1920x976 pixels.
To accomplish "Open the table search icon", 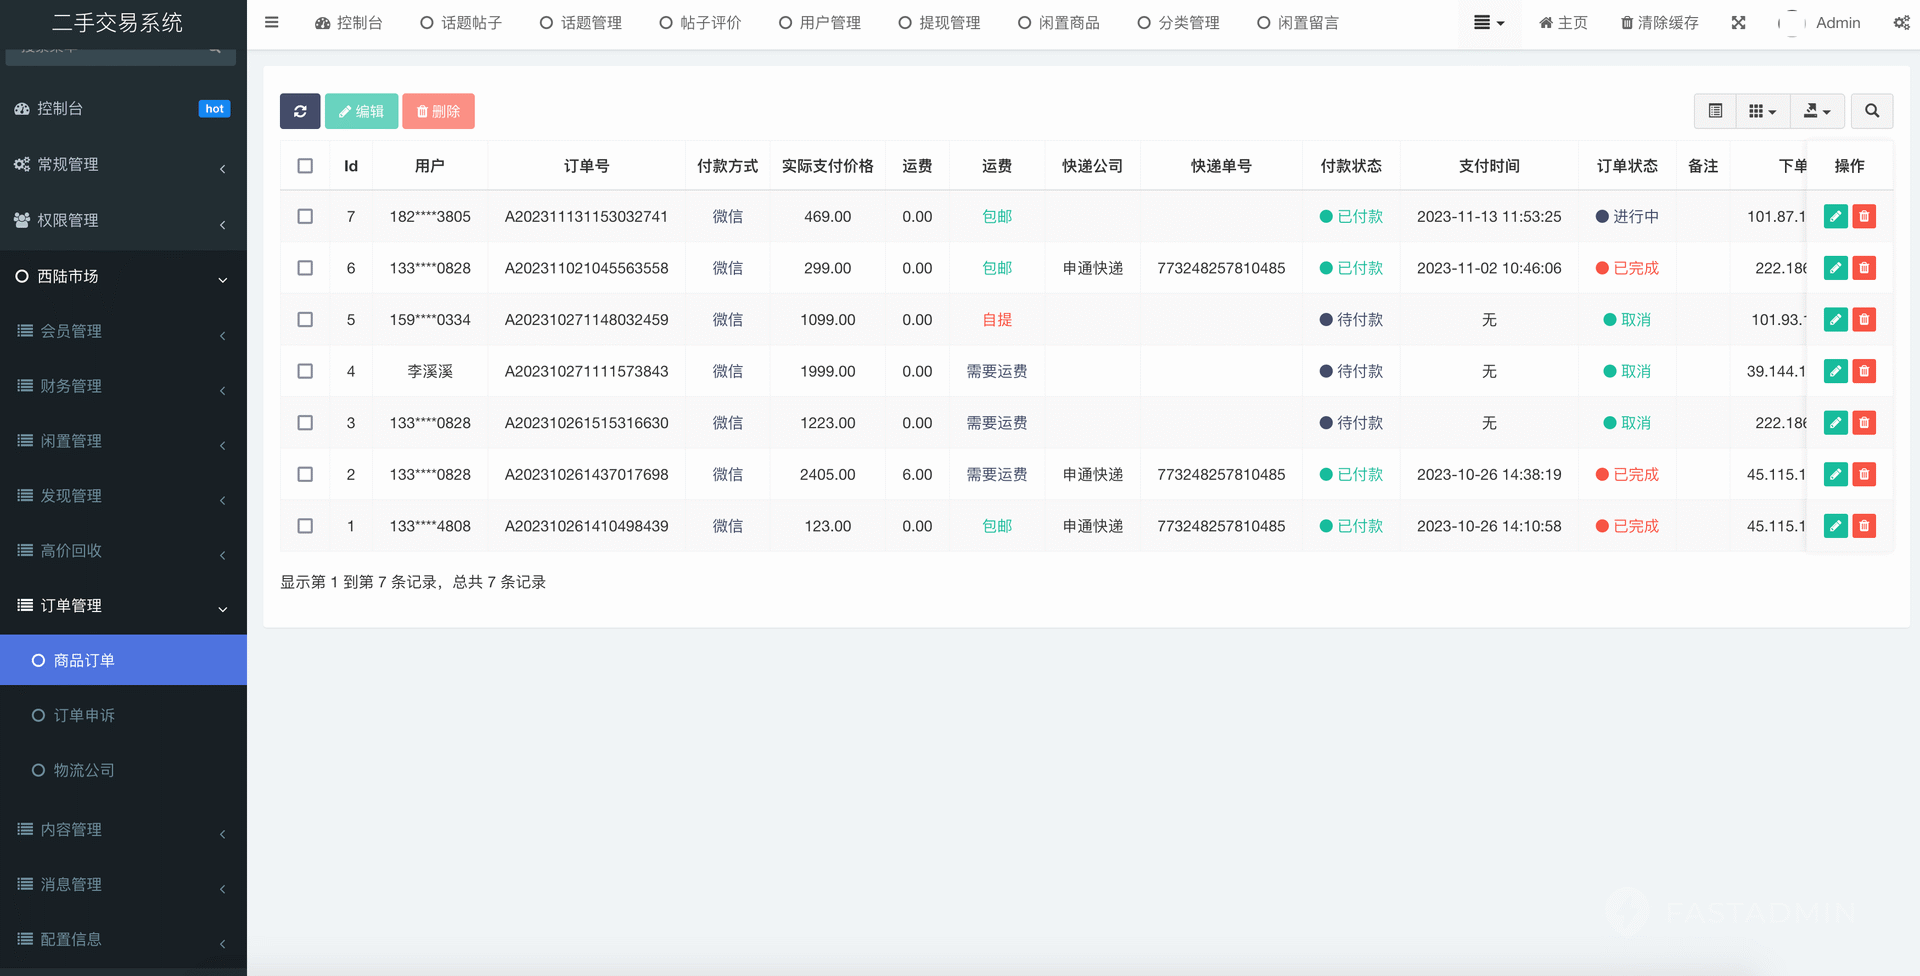I will click(1872, 111).
